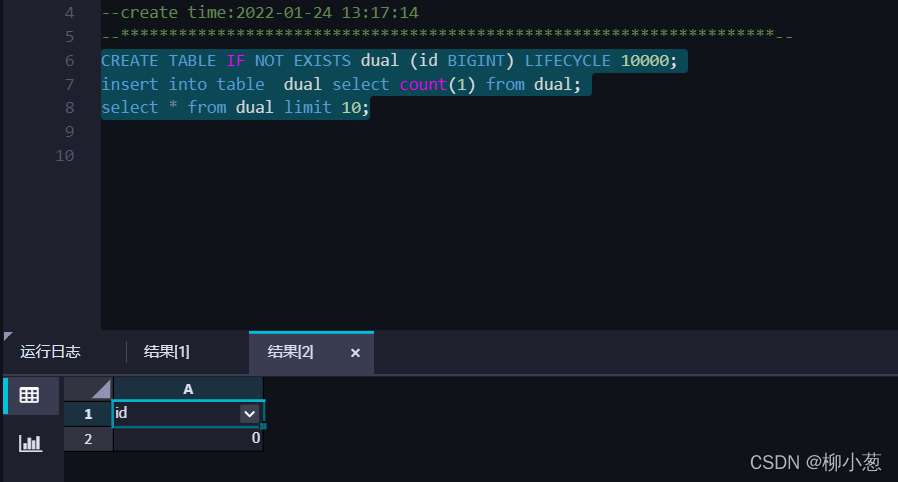Viewport: 898px width, 482px height.
Task: Switch to table grid view icon
Action: [x=29, y=395]
